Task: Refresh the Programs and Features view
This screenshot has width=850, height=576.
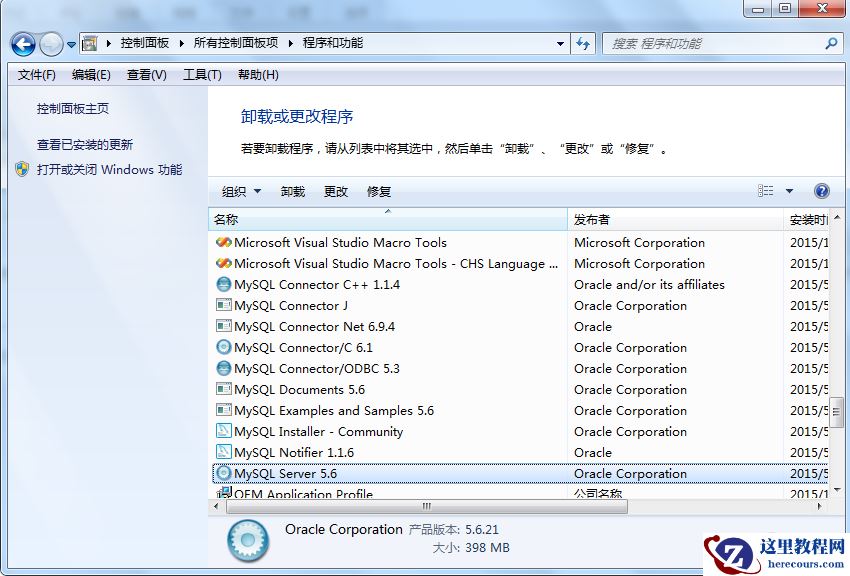Action: (583, 44)
